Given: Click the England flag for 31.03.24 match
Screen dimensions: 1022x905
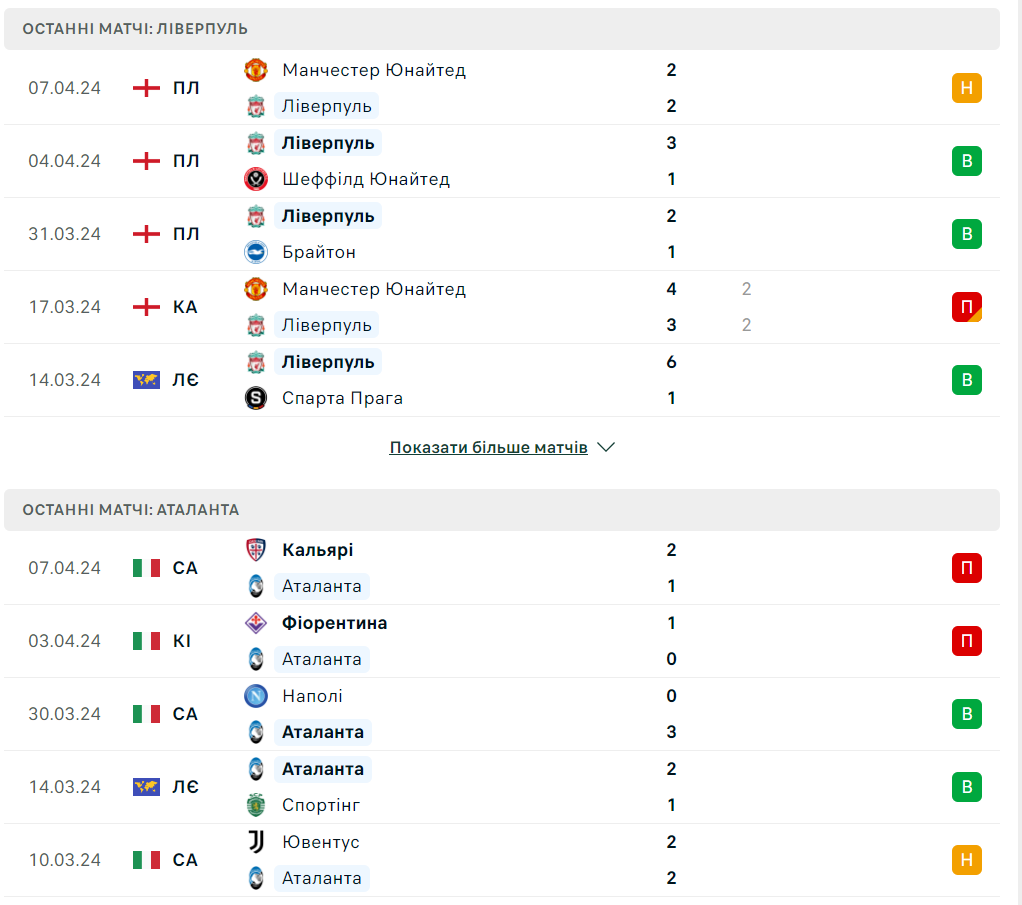Looking at the screenshot, I should point(146,234).
